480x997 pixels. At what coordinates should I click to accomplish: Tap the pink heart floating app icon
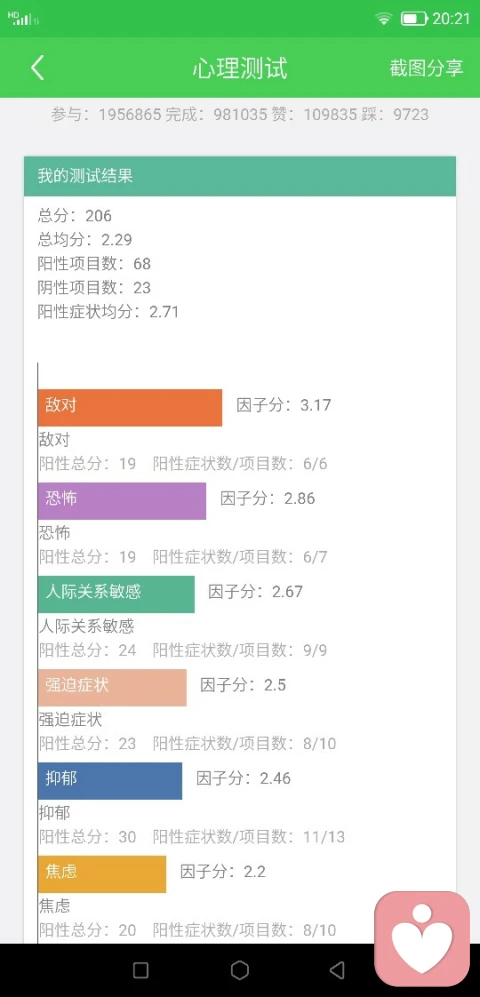422,939
